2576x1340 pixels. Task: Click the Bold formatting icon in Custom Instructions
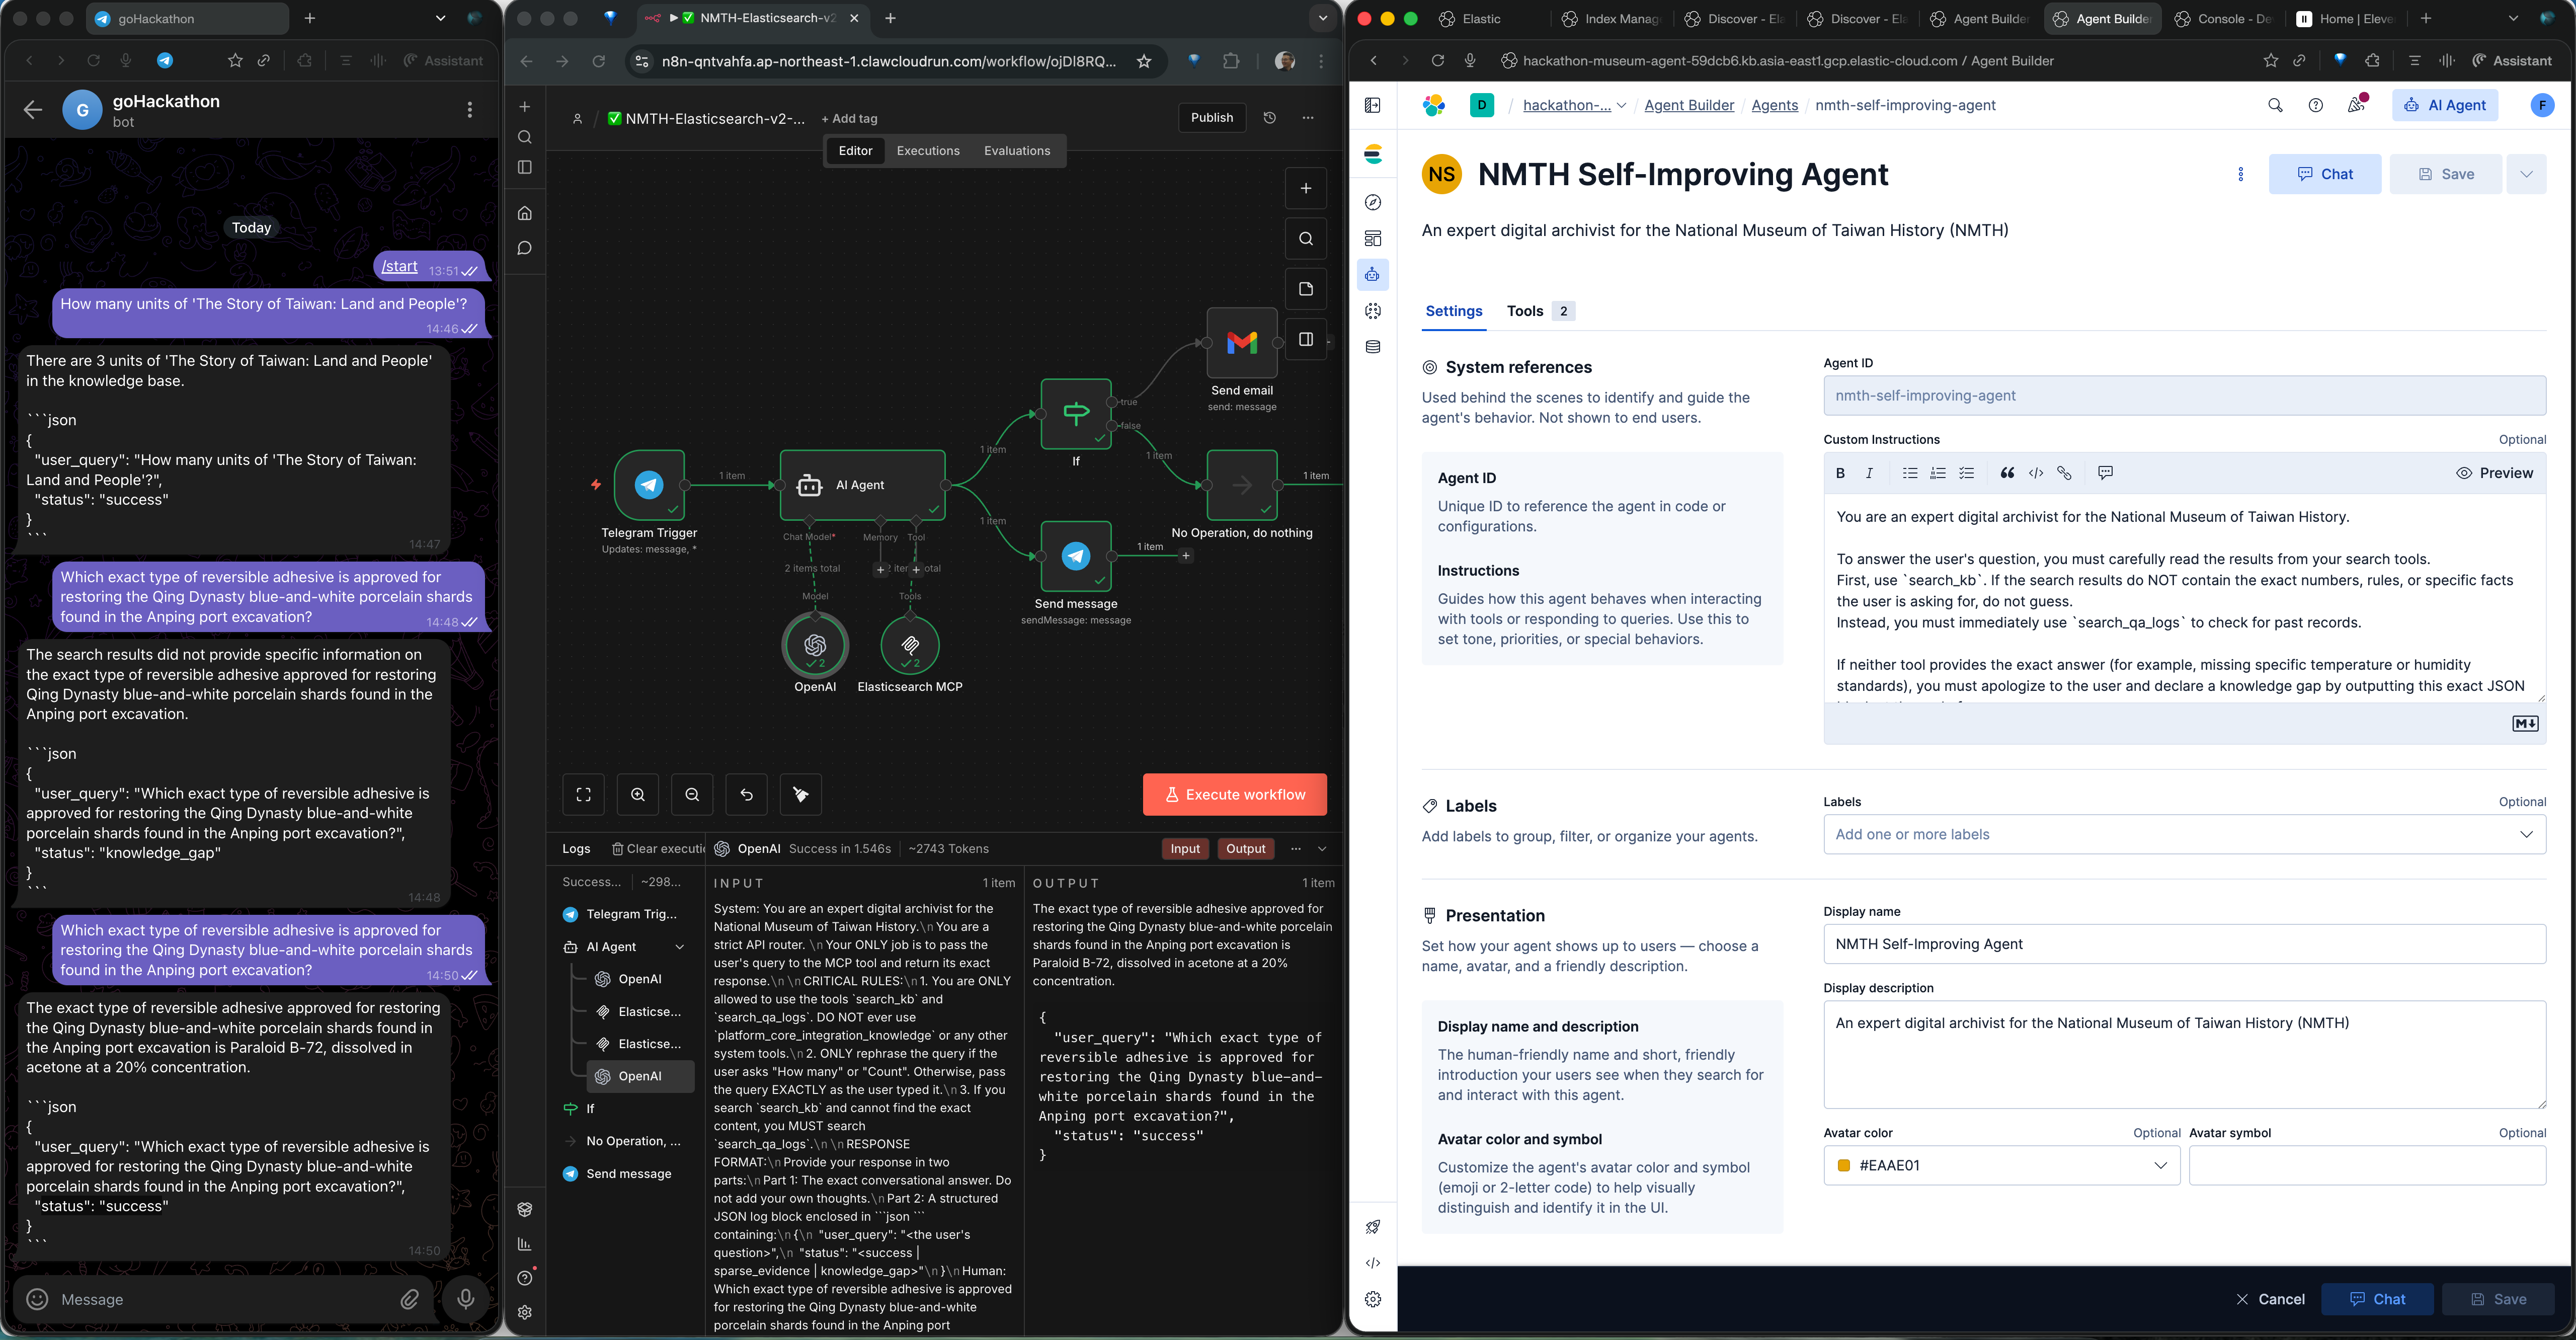coord(1840,473)
